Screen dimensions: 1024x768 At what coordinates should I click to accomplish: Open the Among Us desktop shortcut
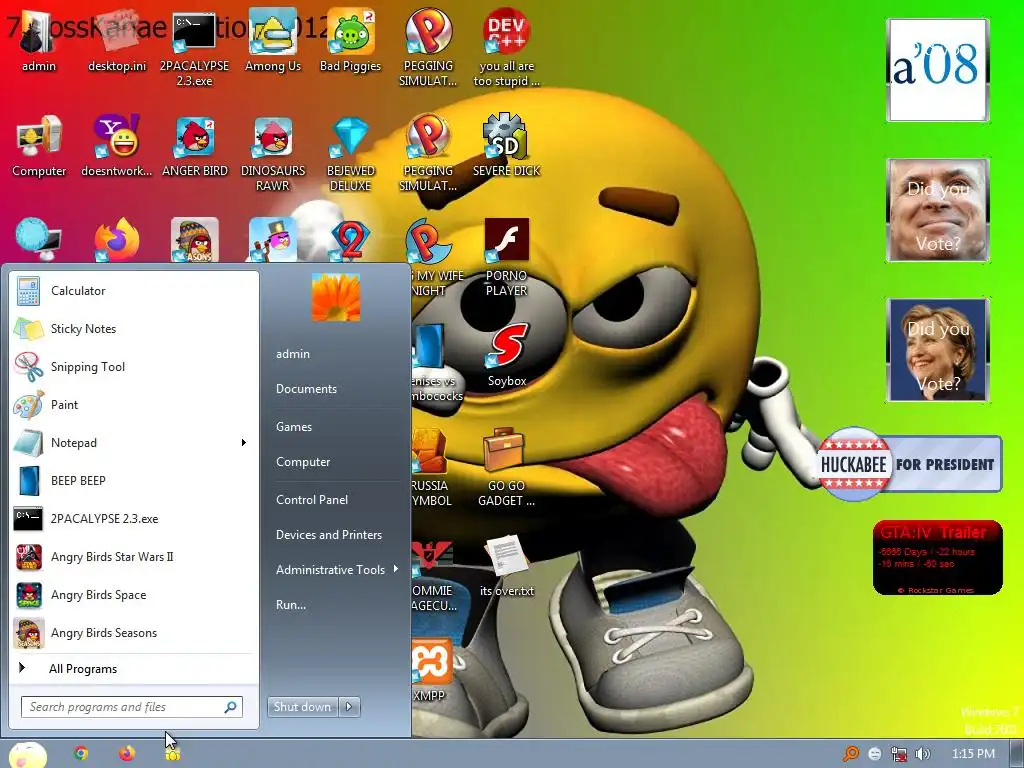tap(273, 40)
